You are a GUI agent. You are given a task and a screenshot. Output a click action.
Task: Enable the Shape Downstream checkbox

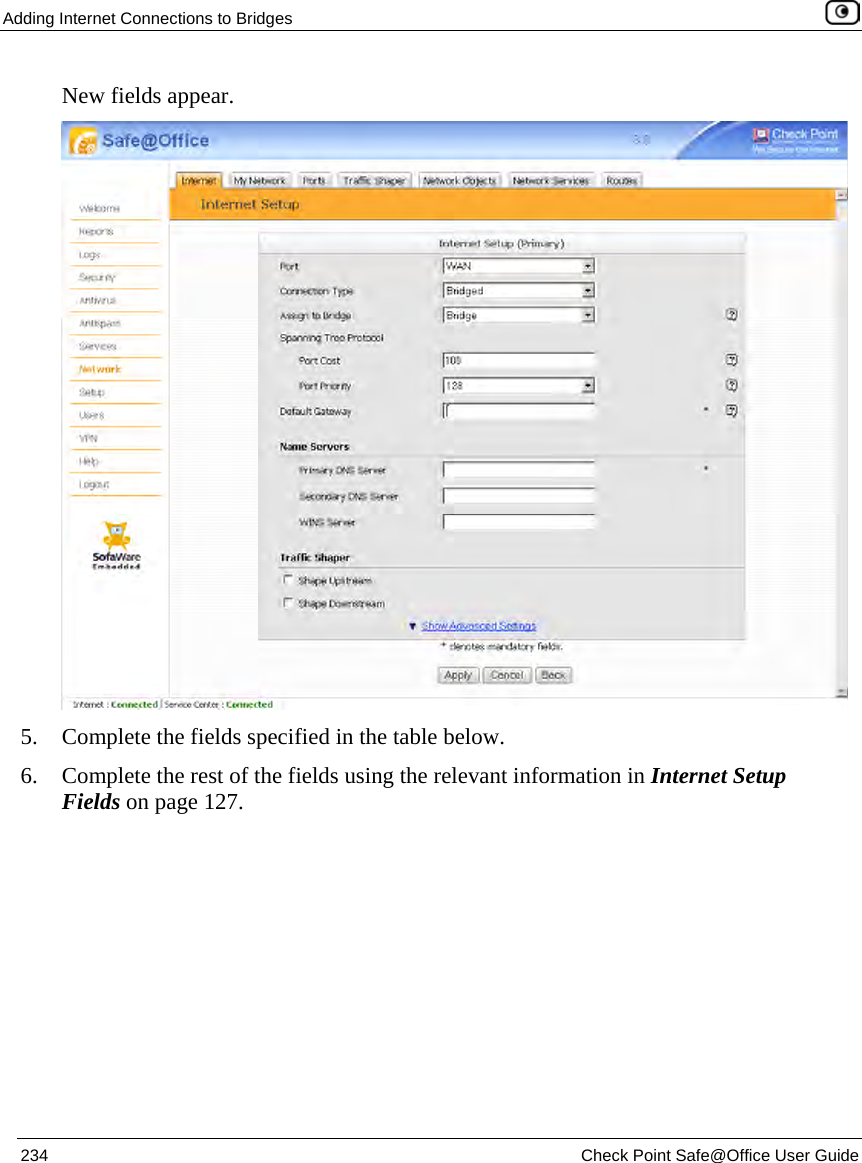tap(288, 602)
